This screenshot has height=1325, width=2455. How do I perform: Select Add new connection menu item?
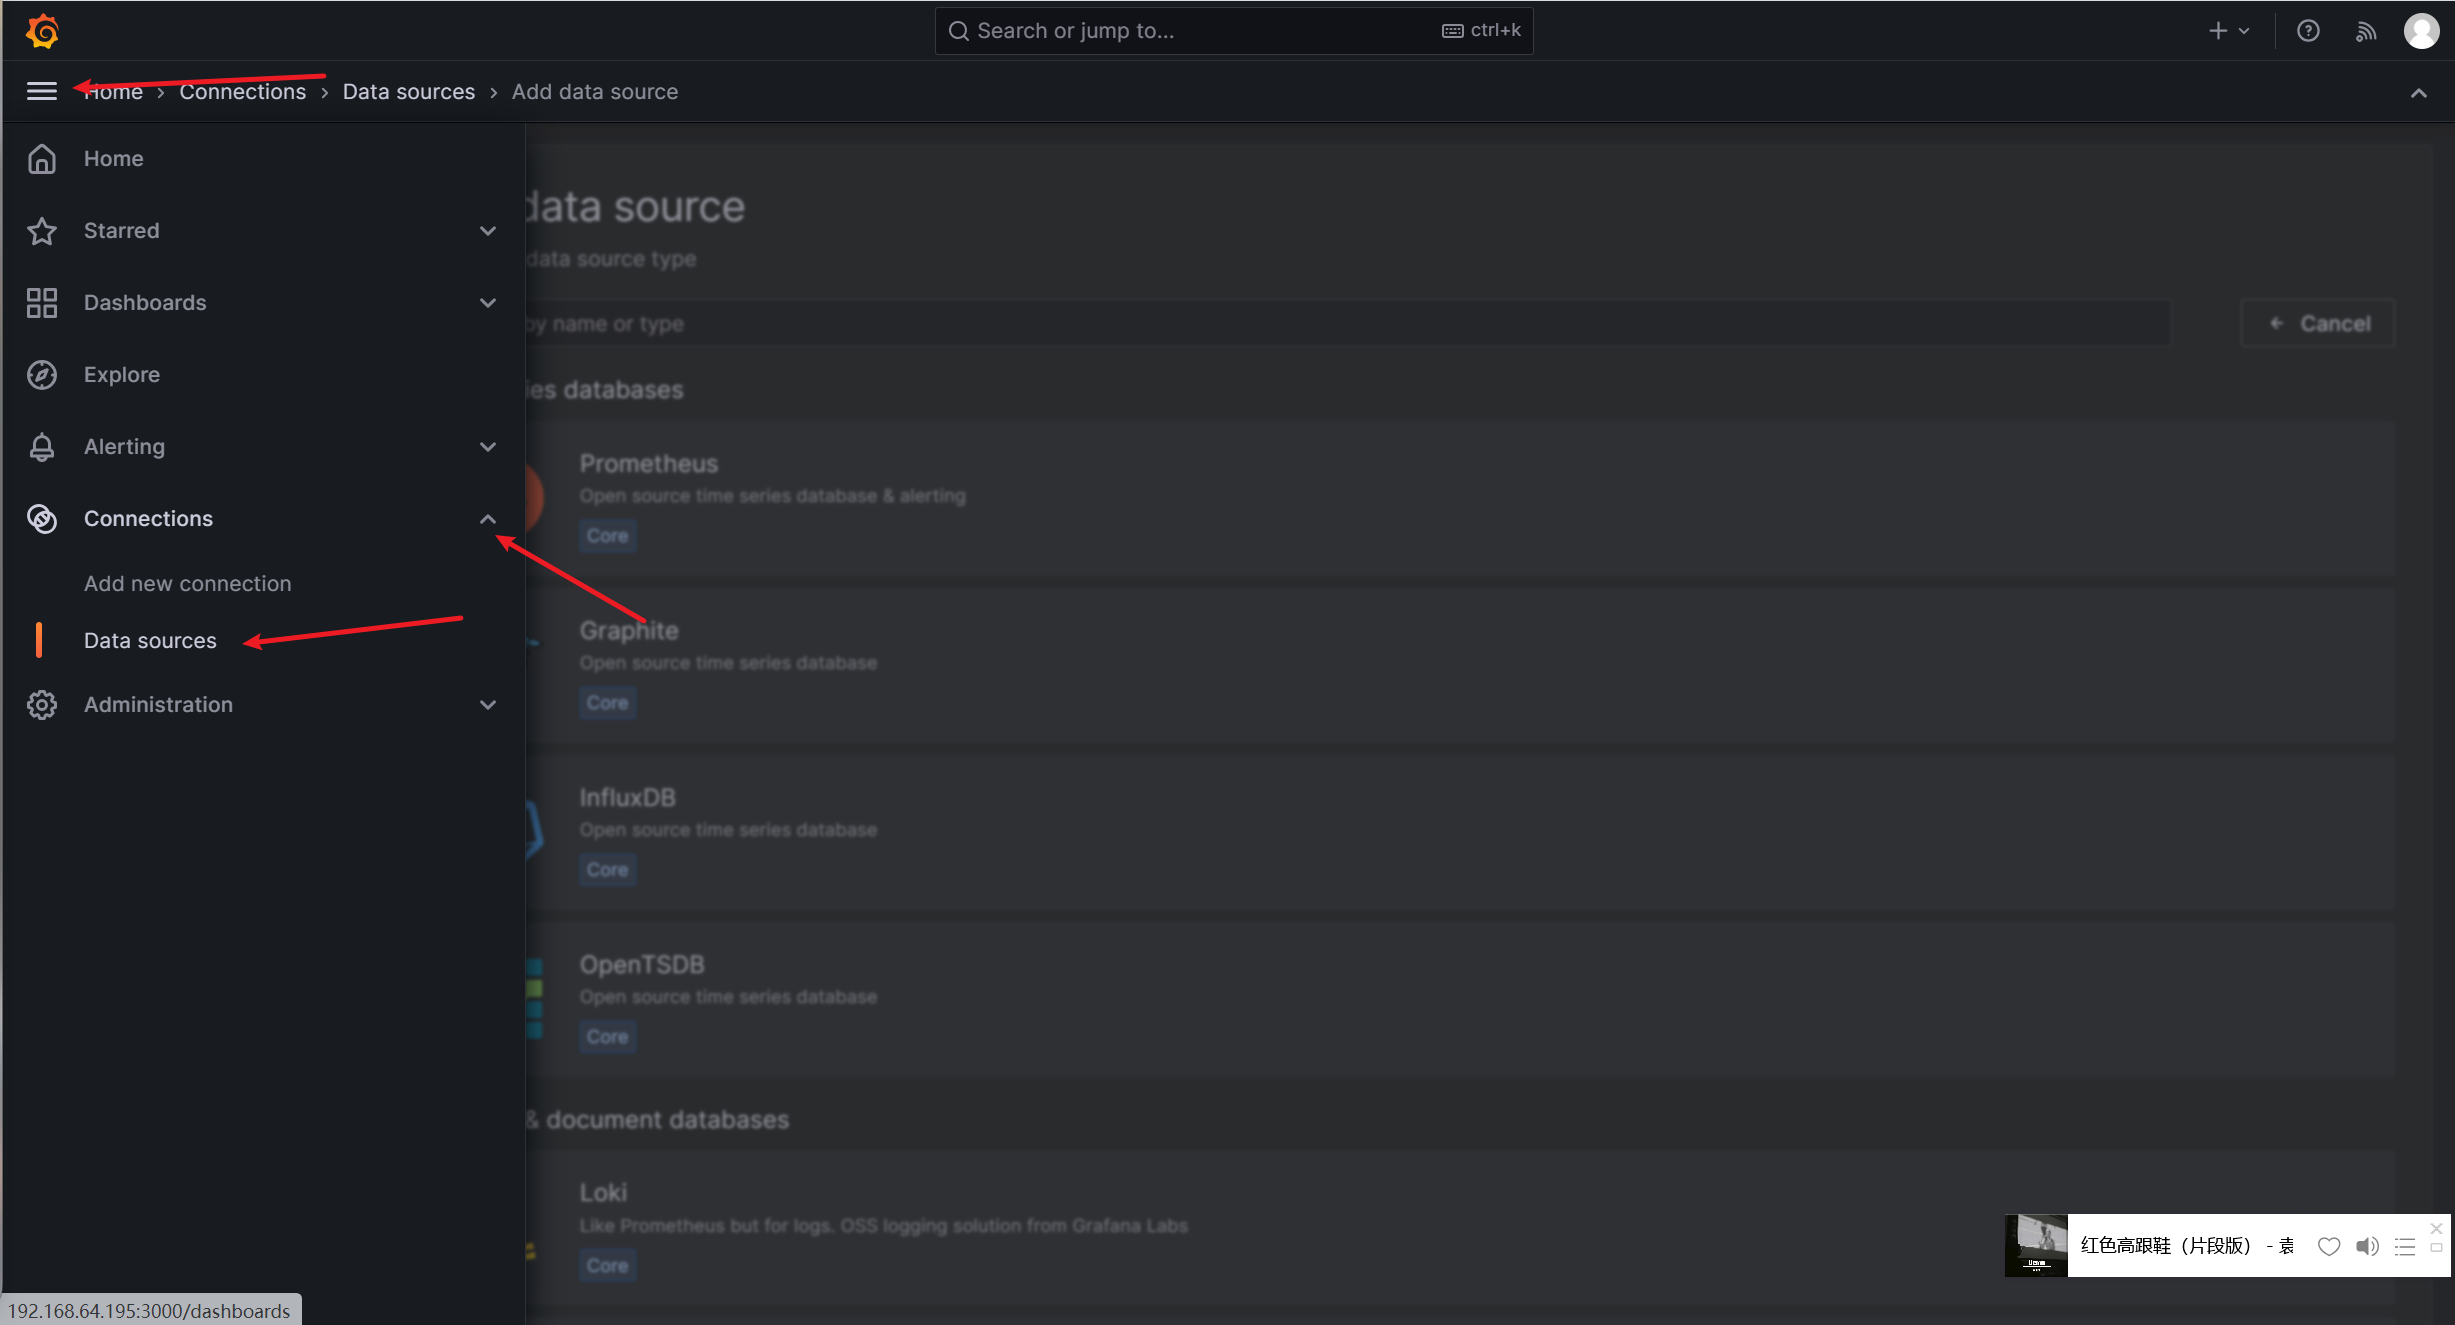(188, 584)
